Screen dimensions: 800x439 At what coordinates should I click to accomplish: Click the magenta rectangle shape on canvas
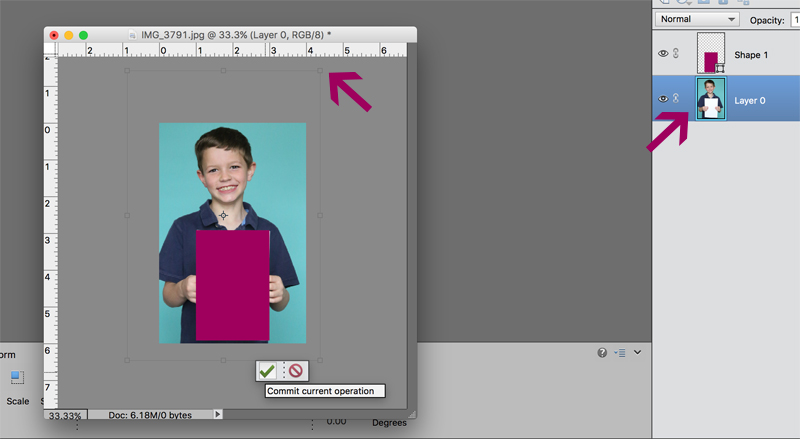233,285
